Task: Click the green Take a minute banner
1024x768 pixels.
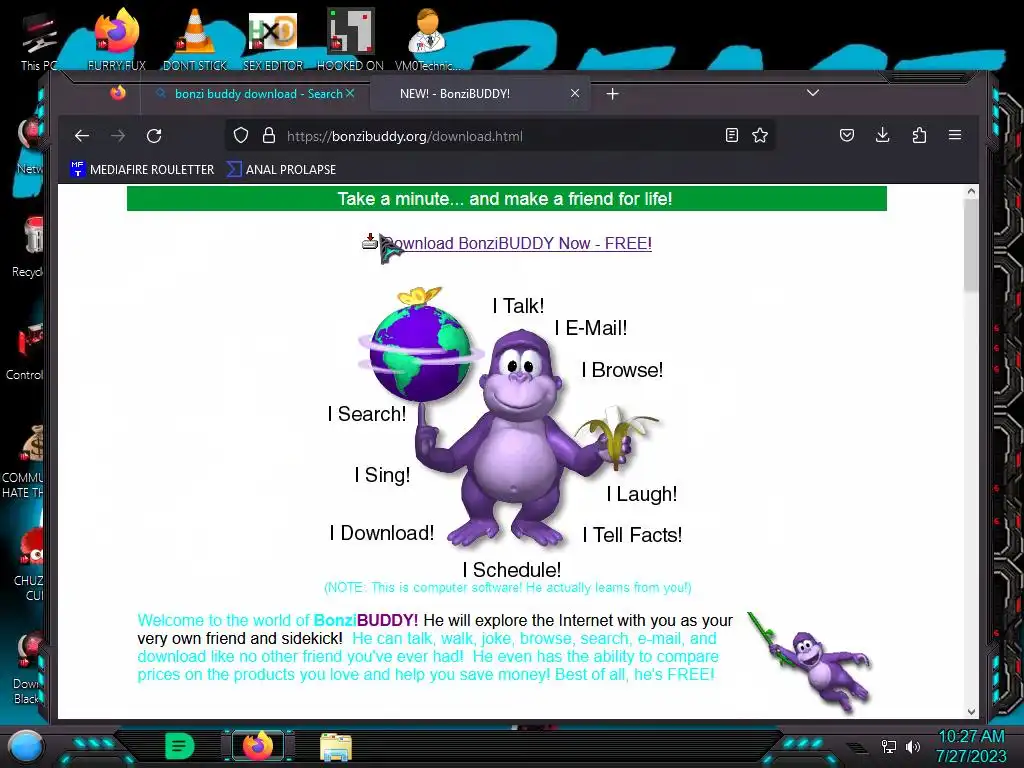Action: coord(507,199)
